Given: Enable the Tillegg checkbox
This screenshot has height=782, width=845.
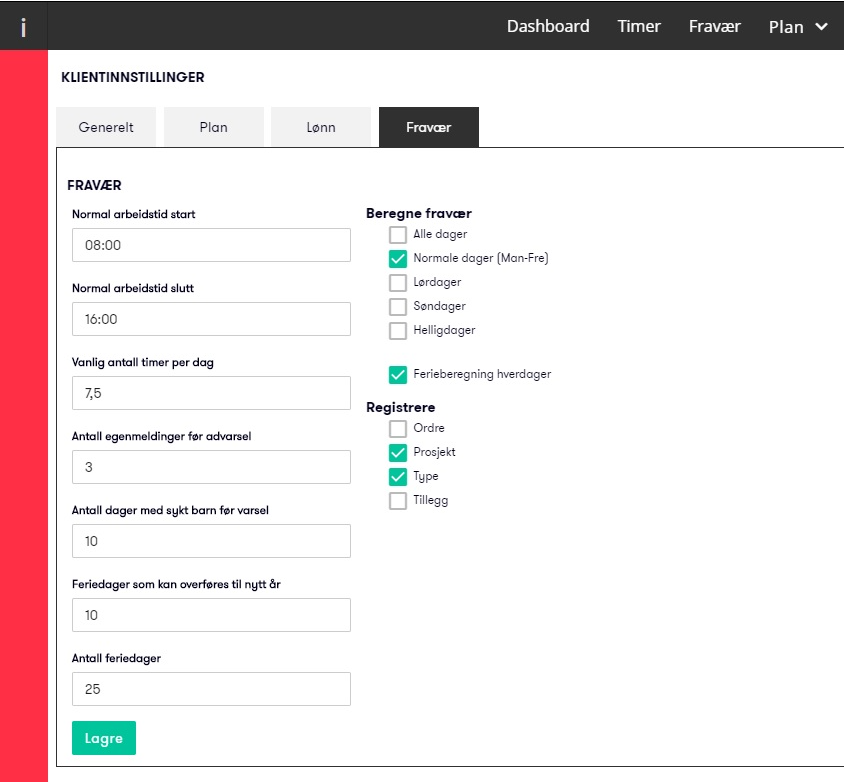Looking at the screenshot, I should point(398,501).
